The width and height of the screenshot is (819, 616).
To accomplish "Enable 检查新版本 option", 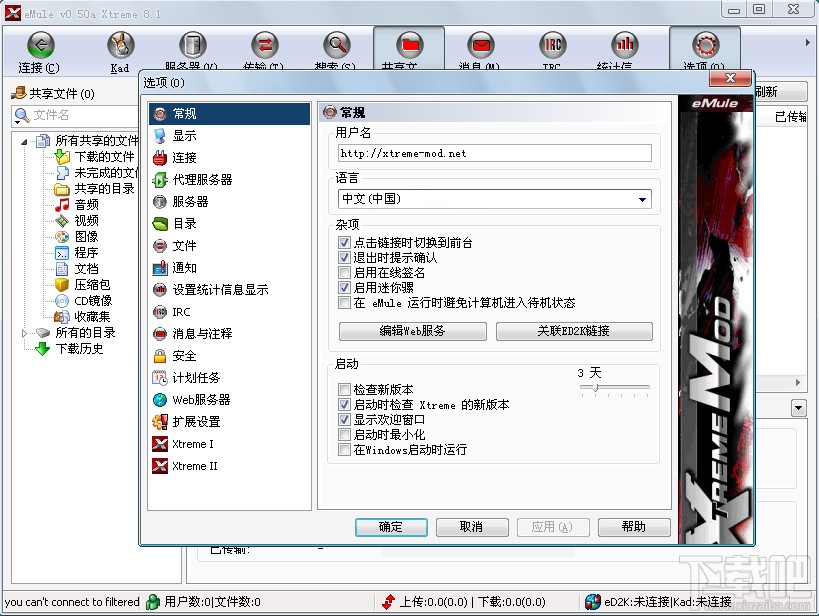I will (345, 389).
